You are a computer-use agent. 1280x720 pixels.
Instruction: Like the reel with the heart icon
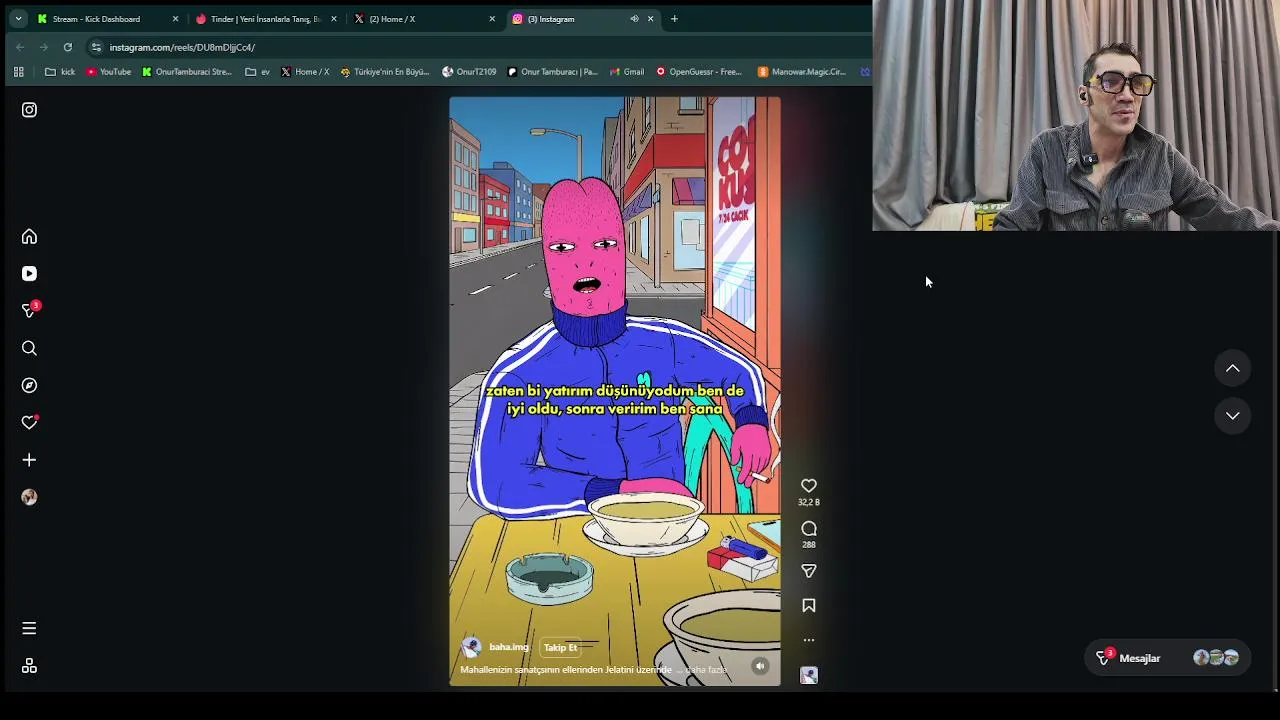tap(809, 486)
